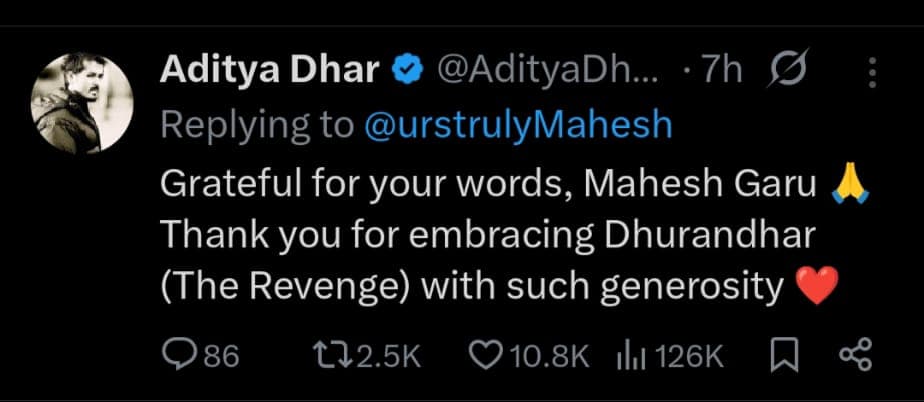Image resolution: width=924 pixels, height=402 pixels.
Task: Click the share icon on the tweet
Action: pos(853,355)
